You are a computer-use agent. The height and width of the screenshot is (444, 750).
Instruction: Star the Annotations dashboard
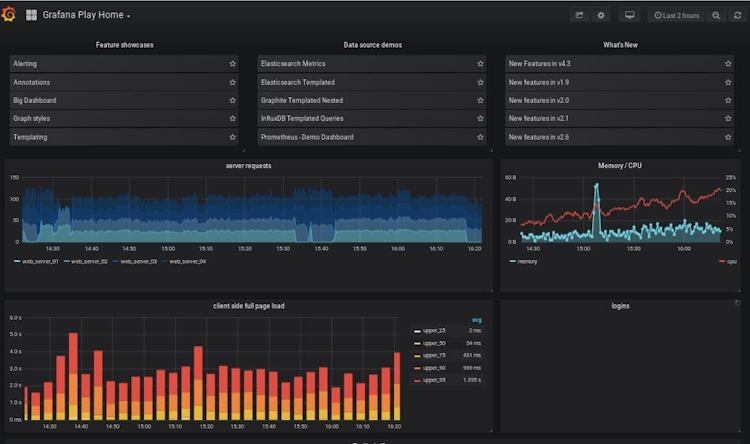click(232, 82)
